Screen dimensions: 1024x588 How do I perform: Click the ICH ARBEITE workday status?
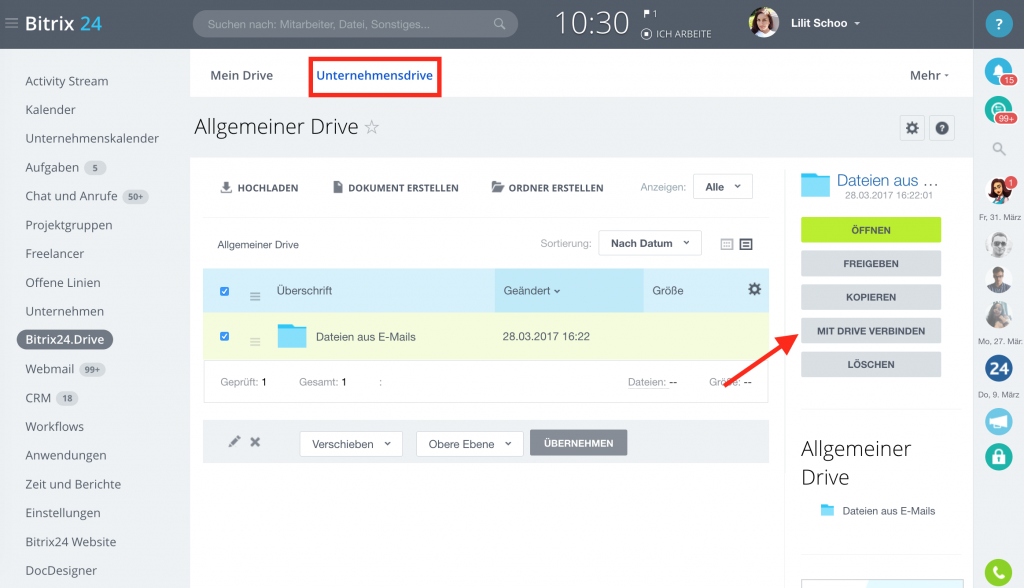[677, 34]
